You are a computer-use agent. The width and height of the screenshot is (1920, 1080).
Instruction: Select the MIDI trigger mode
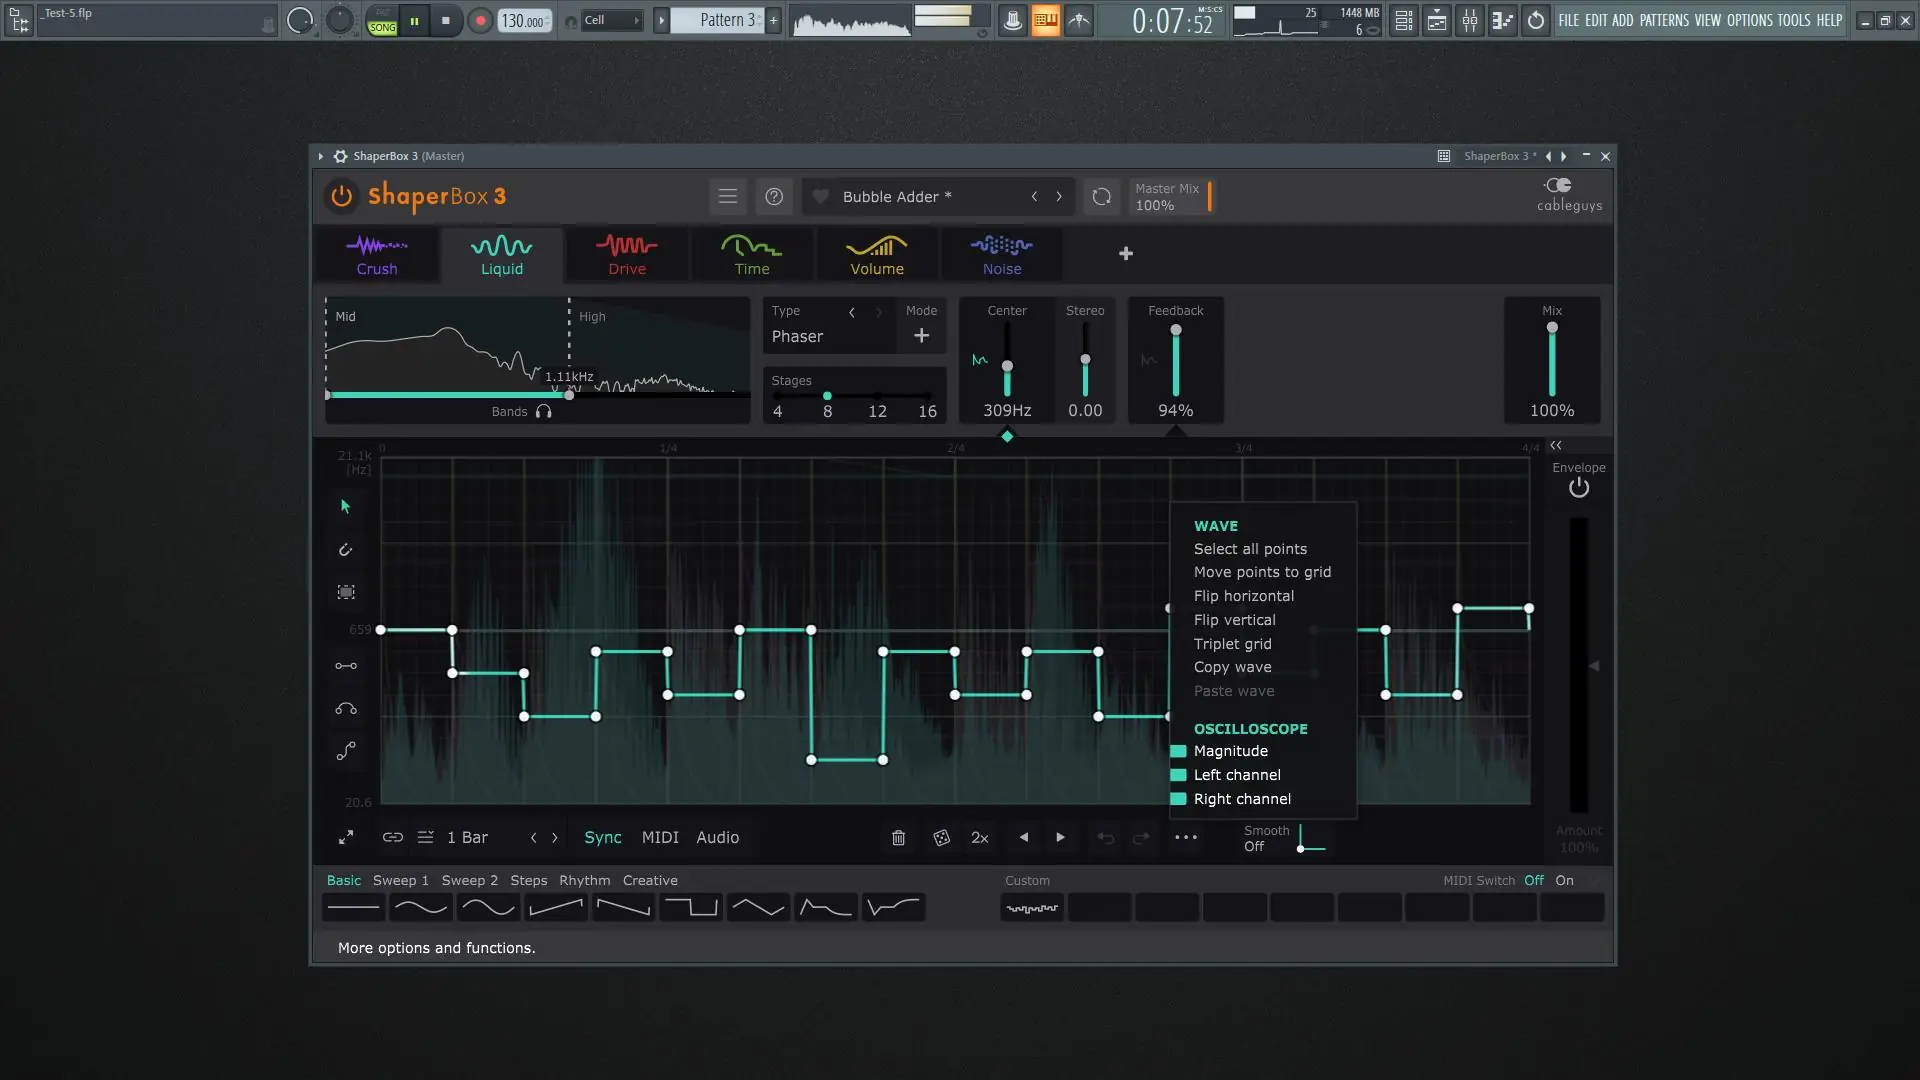660,838
